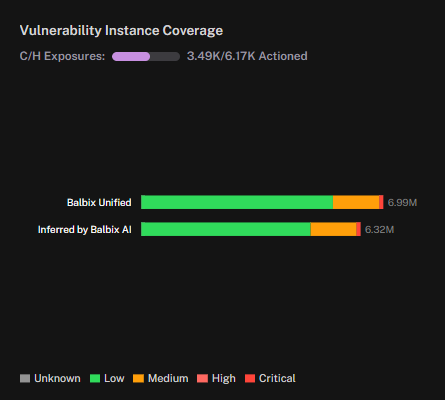Toggle the Low severity legend label
The image size is (445, 400).
coord(114,378)
